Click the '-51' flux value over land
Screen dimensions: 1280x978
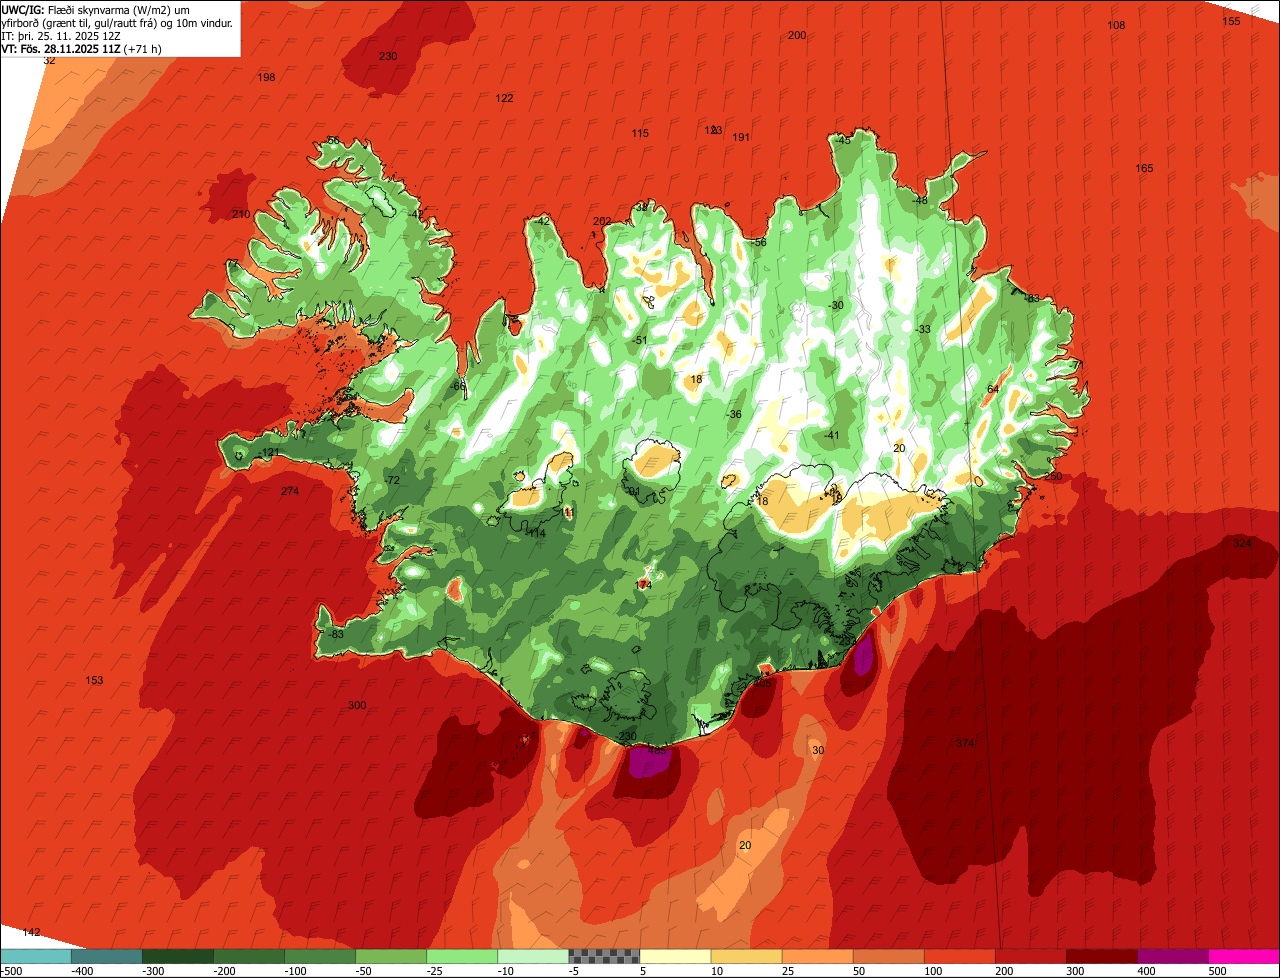pos(639,340)
